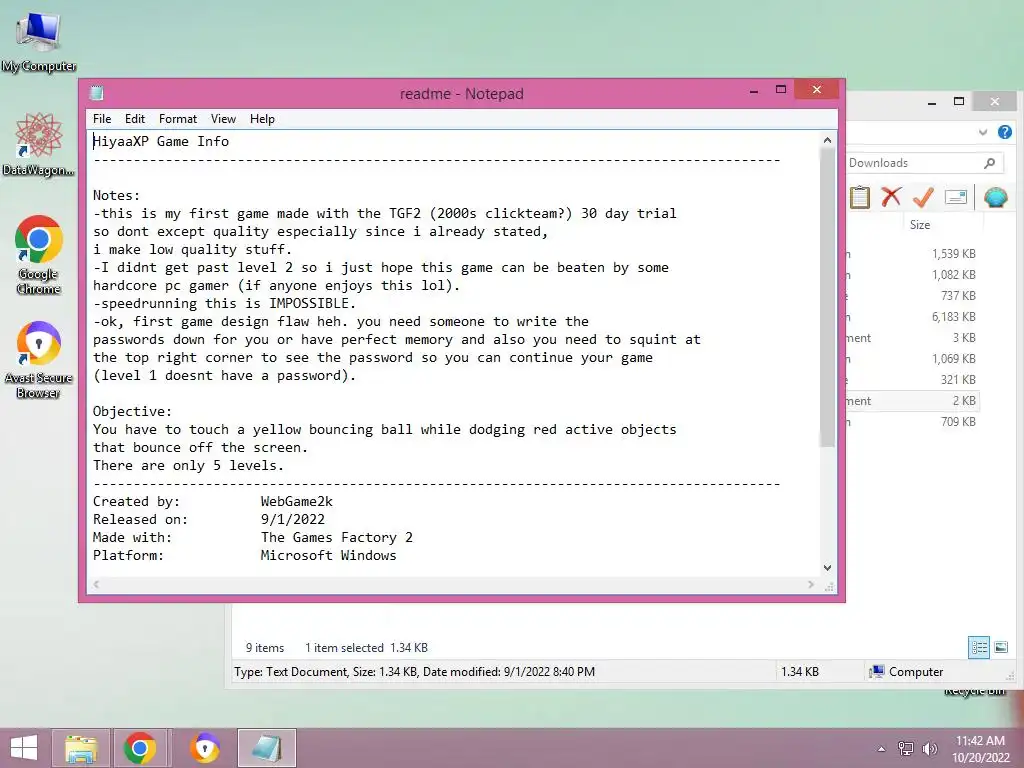
Task: Switch Explorer to large icons view
Action: [x=1000, y=647]
